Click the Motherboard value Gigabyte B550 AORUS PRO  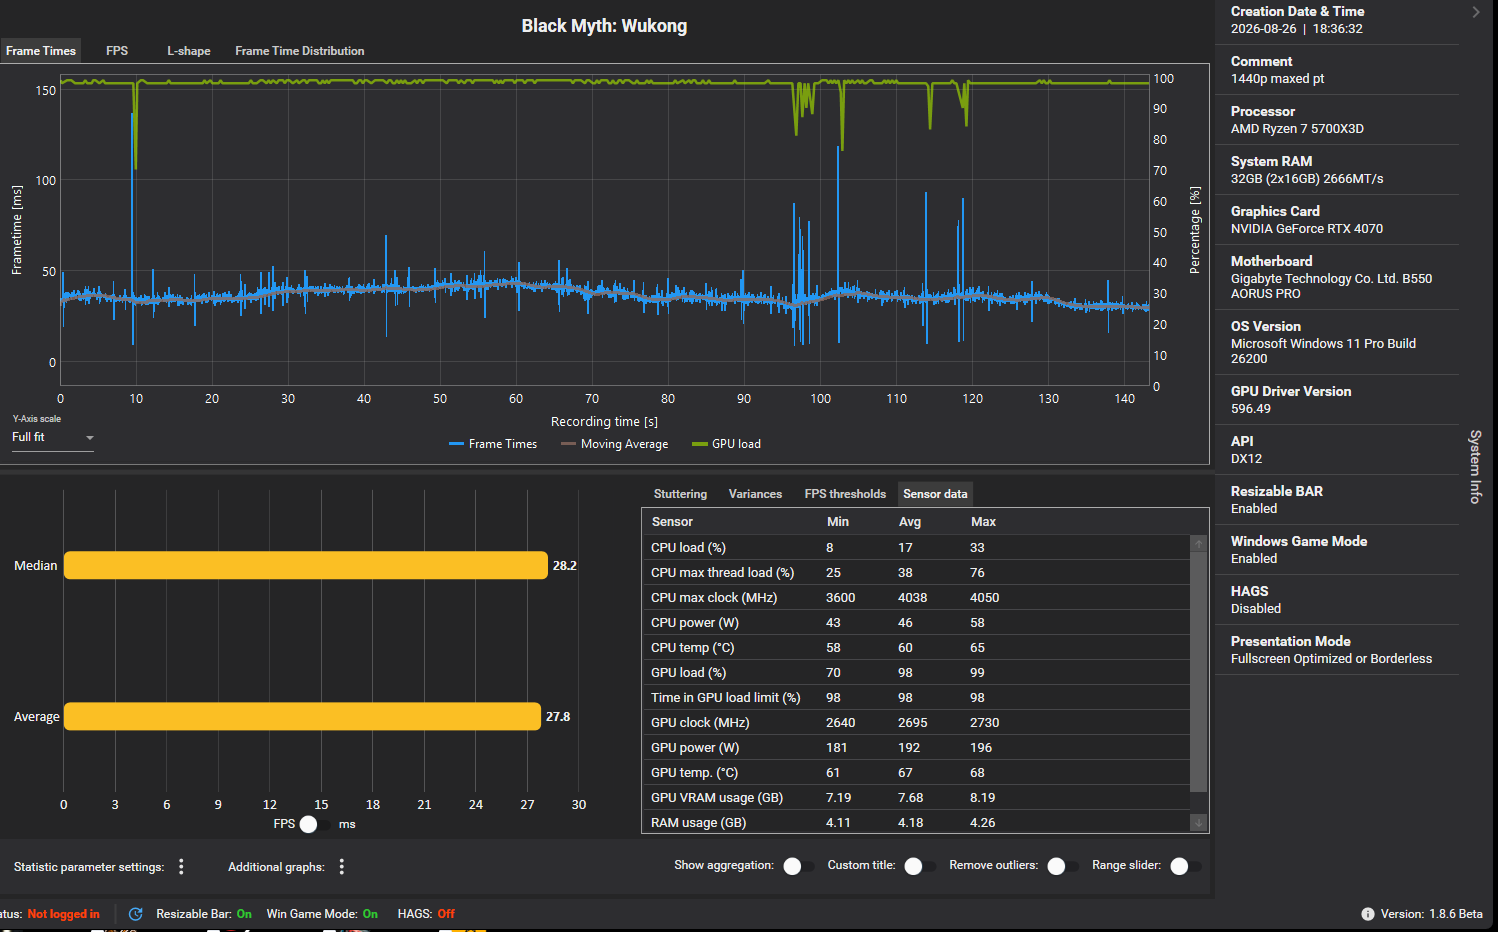tap(1331, 286)
